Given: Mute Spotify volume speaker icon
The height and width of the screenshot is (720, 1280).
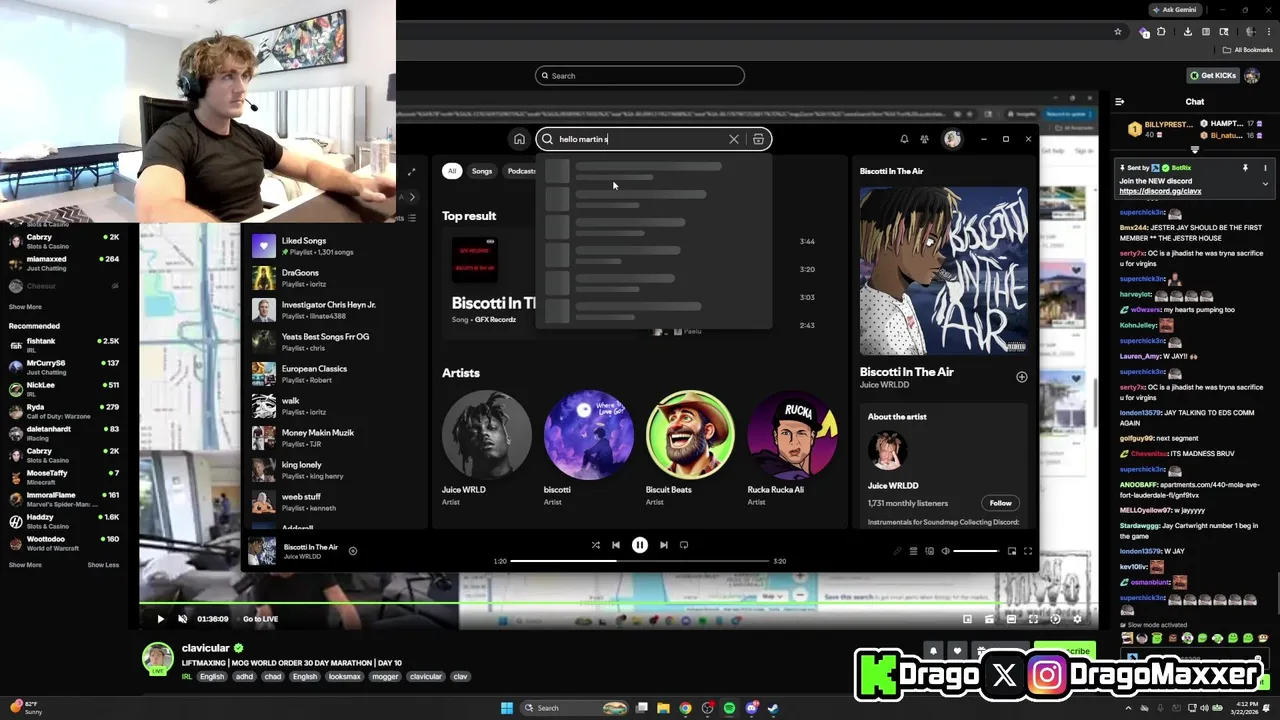Looking at the screenshot, I should tap(945, 551).
